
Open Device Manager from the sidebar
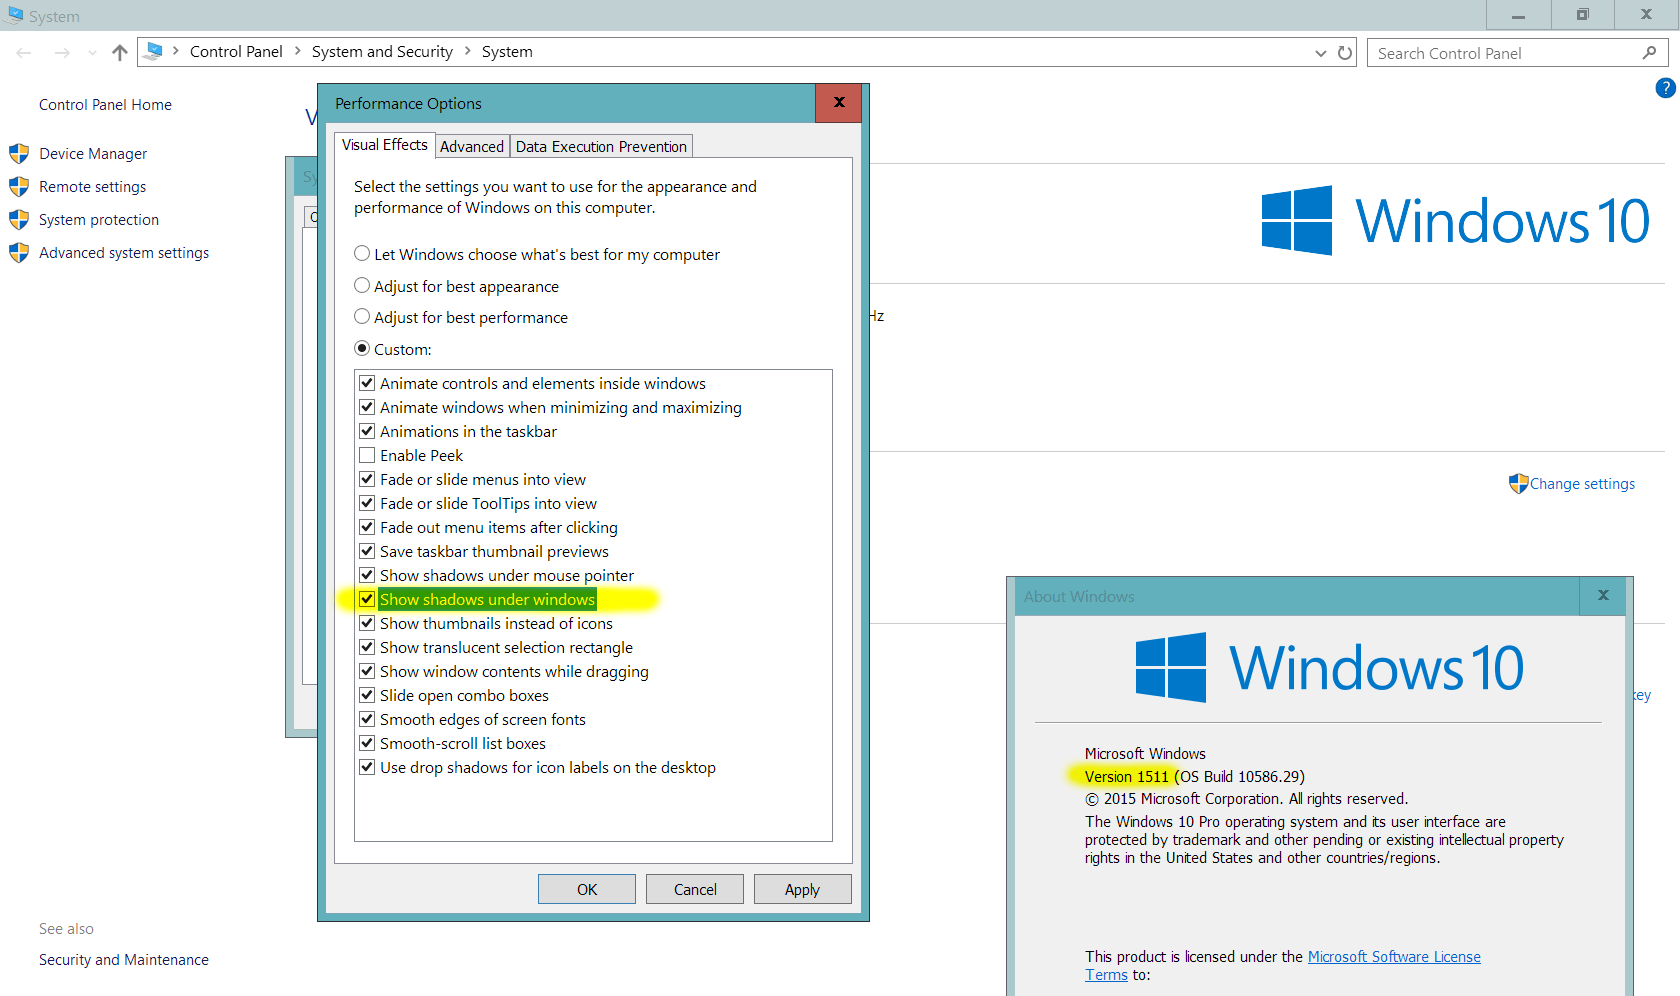[x=92, y=153]
